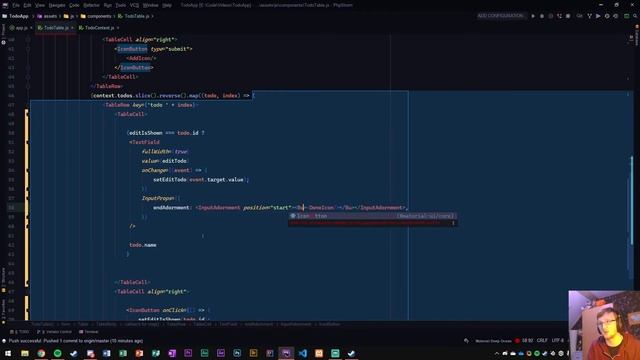The width and height of the screenshot is (640, 360).
Task: Open Visual Studio Code from the taskbar
Action: tap(302, 353)
